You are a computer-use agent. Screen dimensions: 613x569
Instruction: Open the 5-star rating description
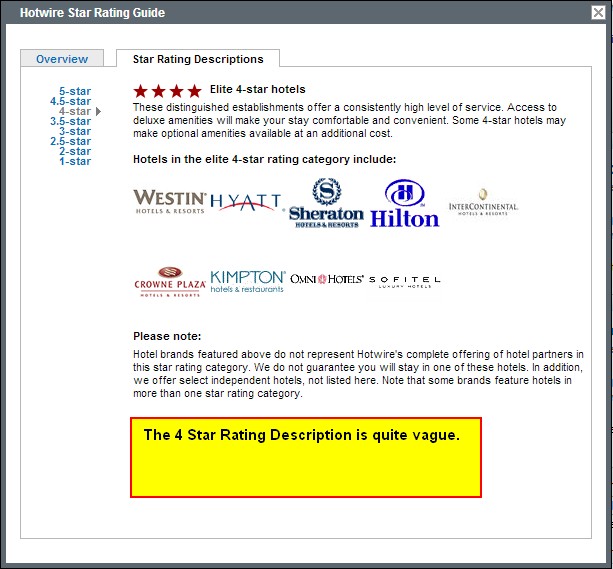tap(75, 91)
